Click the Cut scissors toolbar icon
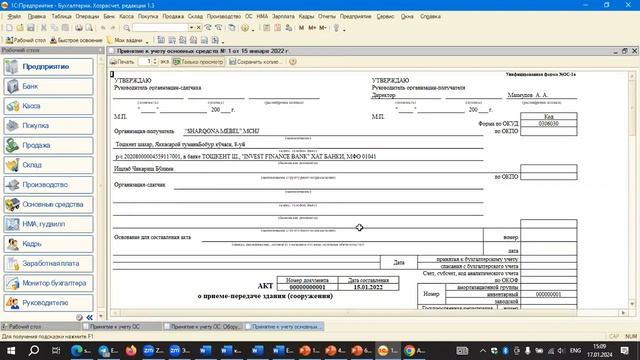This screenshot has height=360, width=640. pyautogui.click(x=44, y=28)
